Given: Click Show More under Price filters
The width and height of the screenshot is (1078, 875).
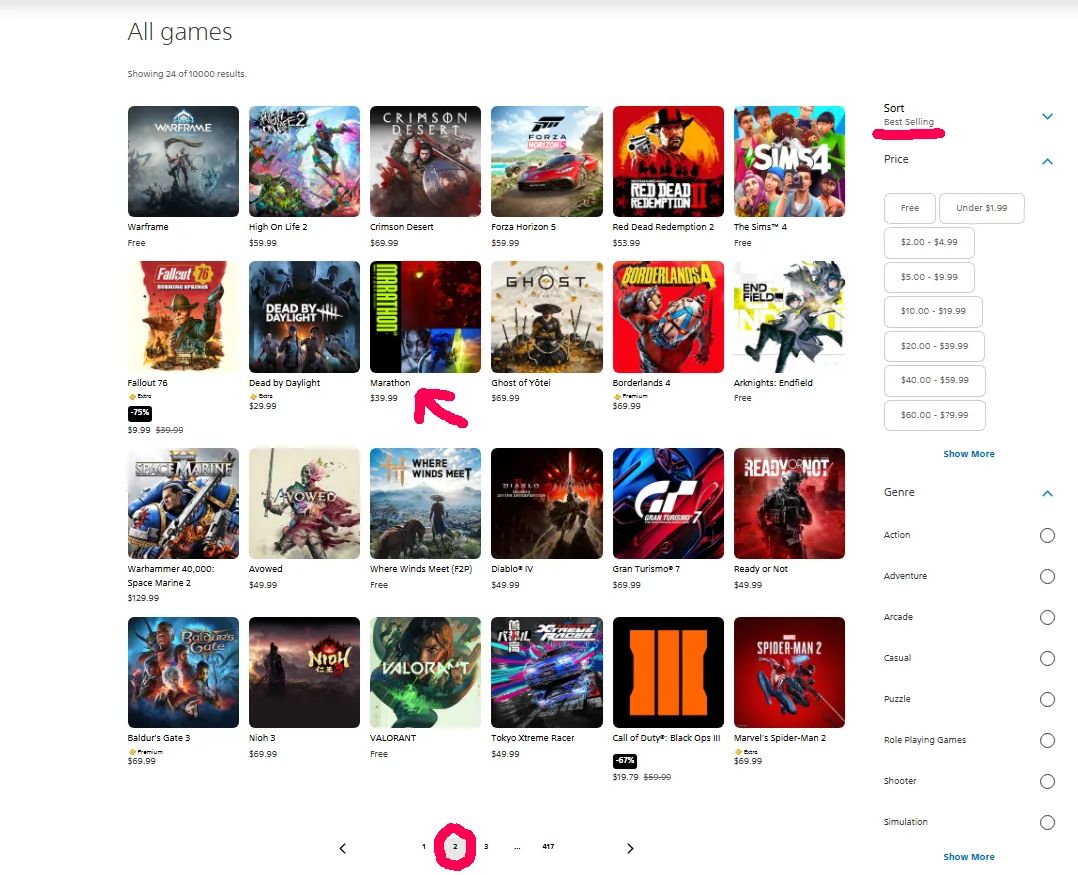Looking at the screenshot, I should click(968, 454).
